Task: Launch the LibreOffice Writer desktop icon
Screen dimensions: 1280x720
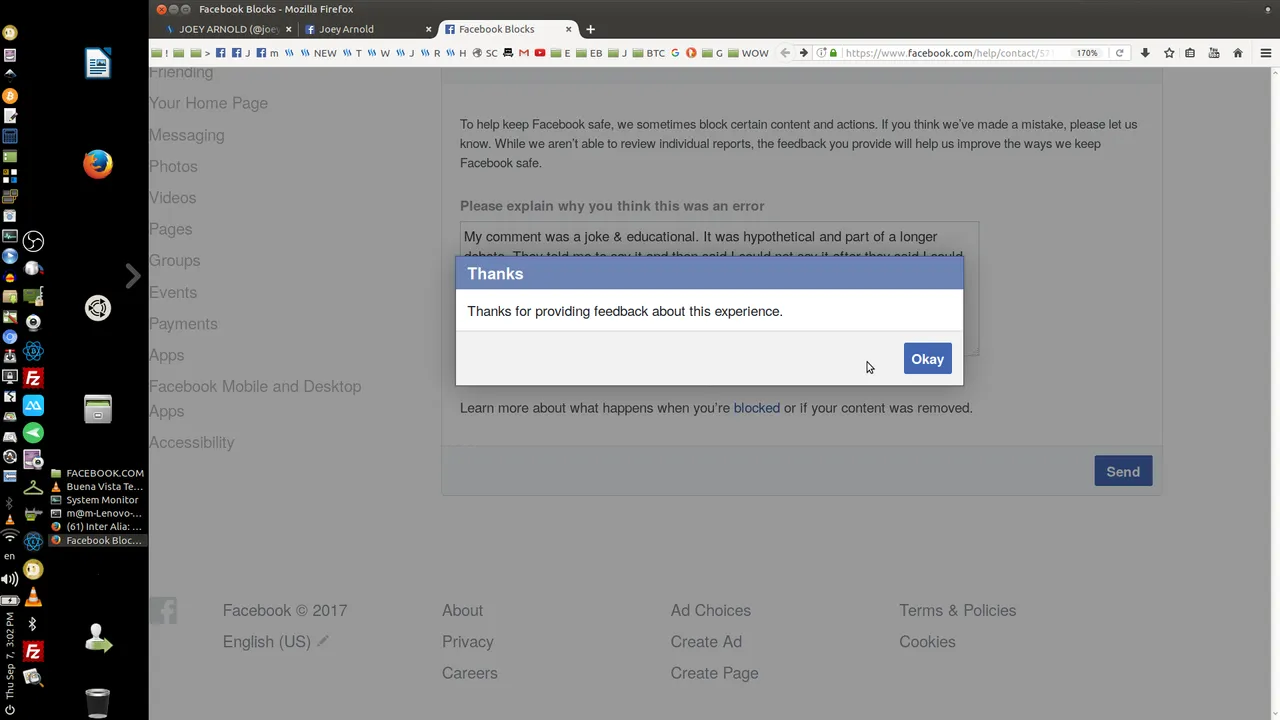Action: [x=98, y=64]
